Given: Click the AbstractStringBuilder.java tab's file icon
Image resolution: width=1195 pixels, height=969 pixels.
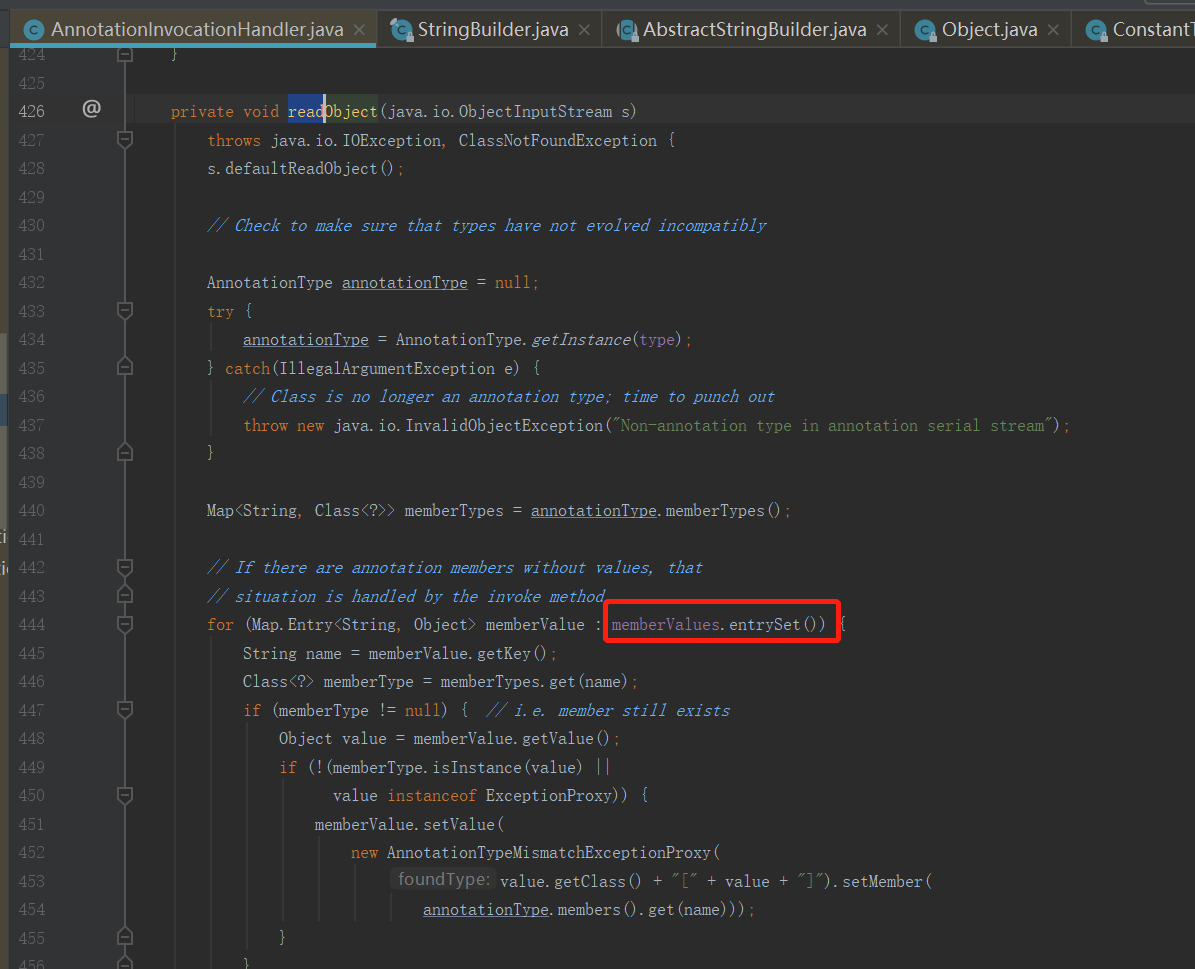Looking at the screenshot, I should tap(627, 30).
